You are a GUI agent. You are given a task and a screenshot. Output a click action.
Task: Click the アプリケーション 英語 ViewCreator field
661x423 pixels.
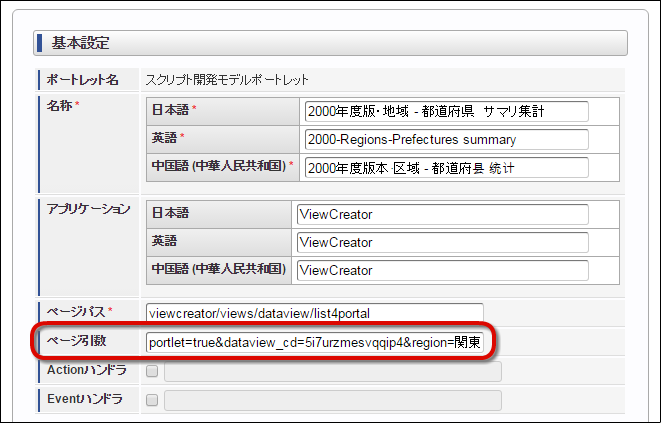pos(443,242)
